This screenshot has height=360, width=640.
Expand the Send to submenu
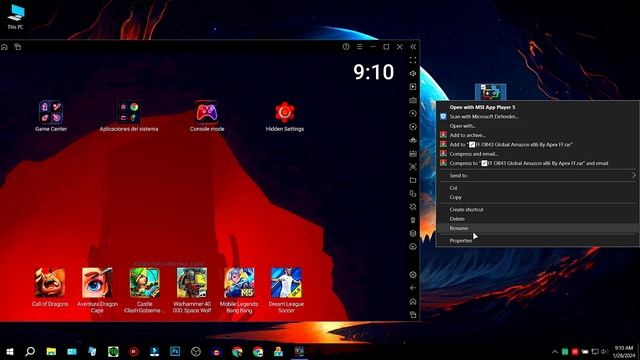(x=537, y=176)
